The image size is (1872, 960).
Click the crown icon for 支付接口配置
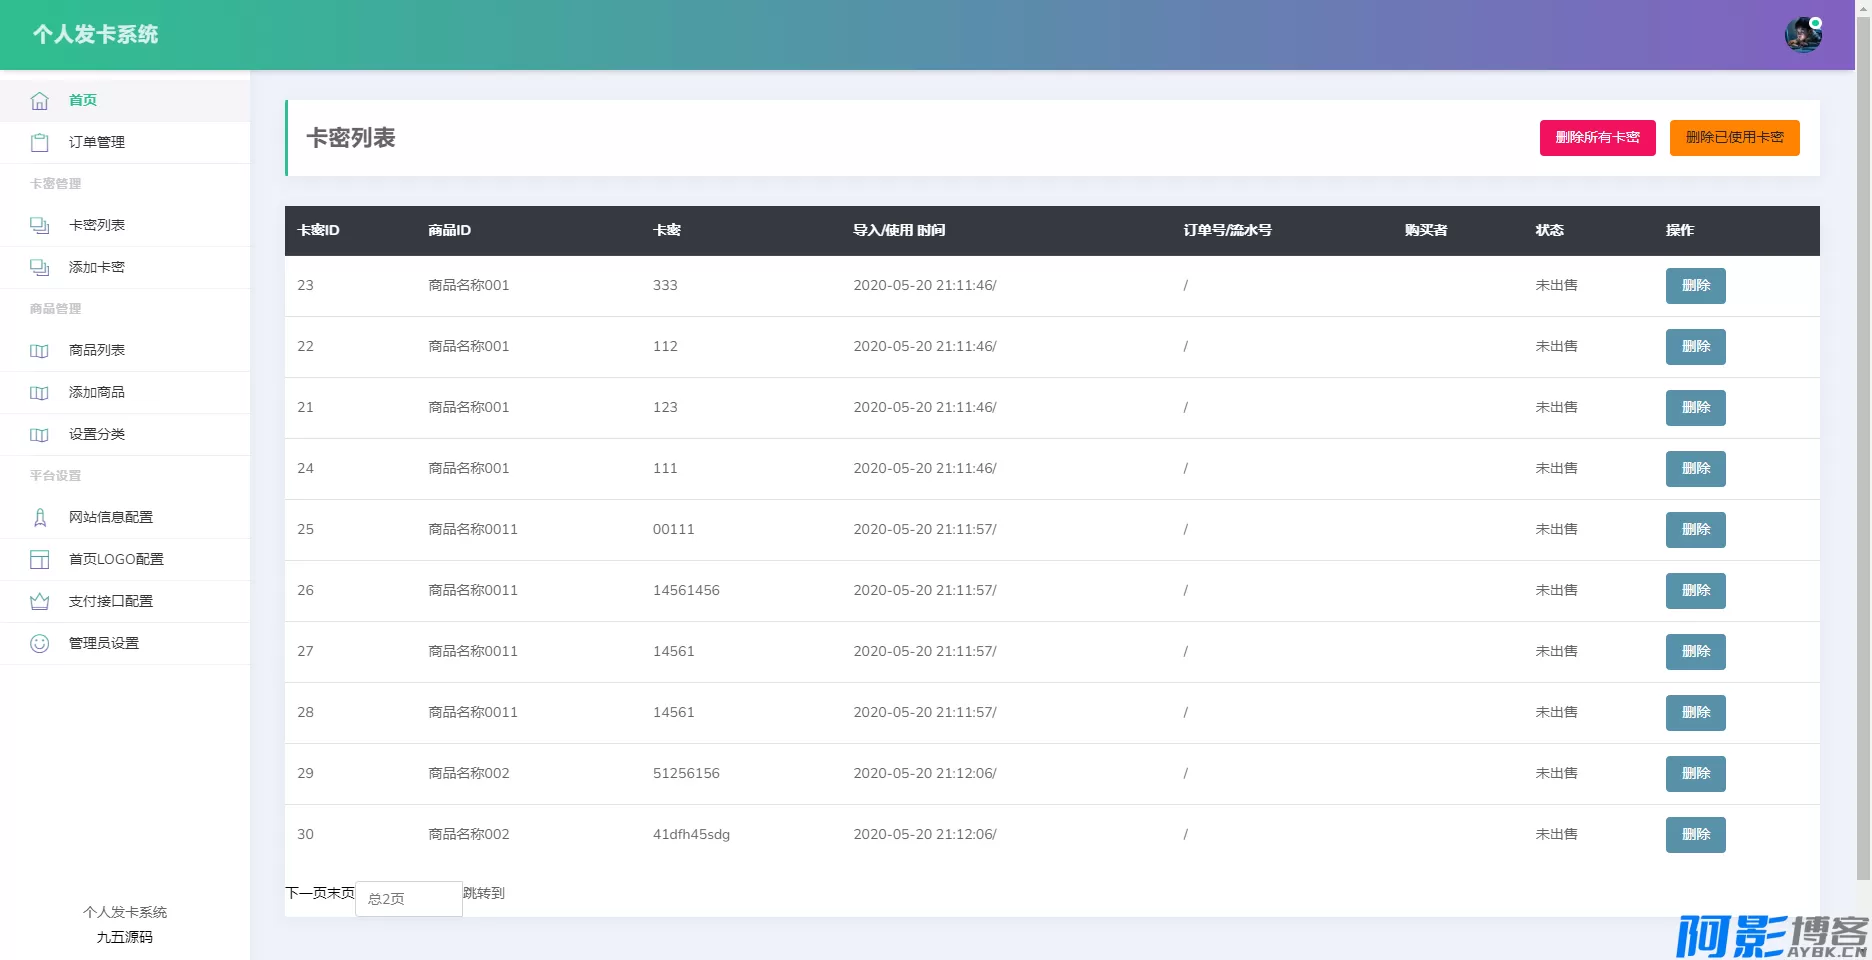(x=39, y=602)
